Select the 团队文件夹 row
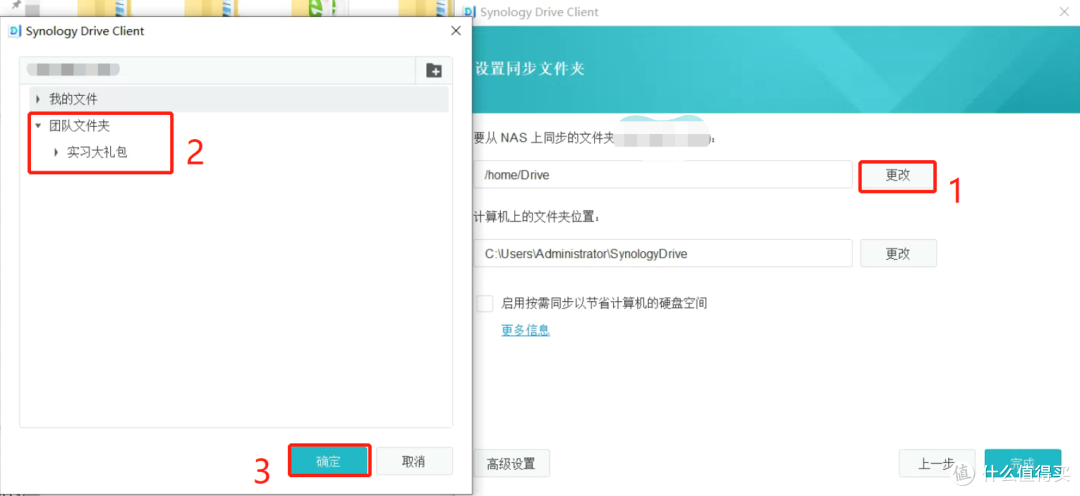The height and width of the screenshot is (496, 1080). coord(239,126)
